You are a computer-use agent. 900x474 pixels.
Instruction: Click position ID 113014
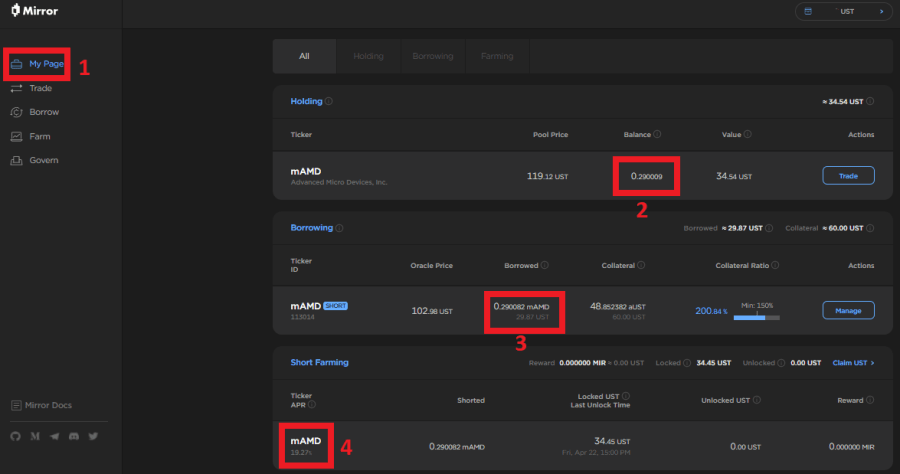[302, 317]
